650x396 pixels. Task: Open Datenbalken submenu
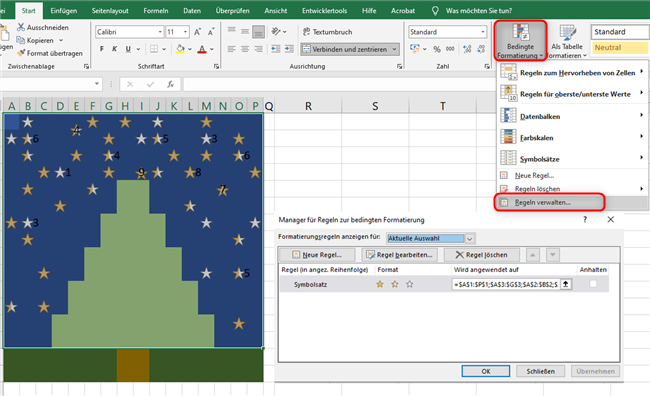click(572, 116)
